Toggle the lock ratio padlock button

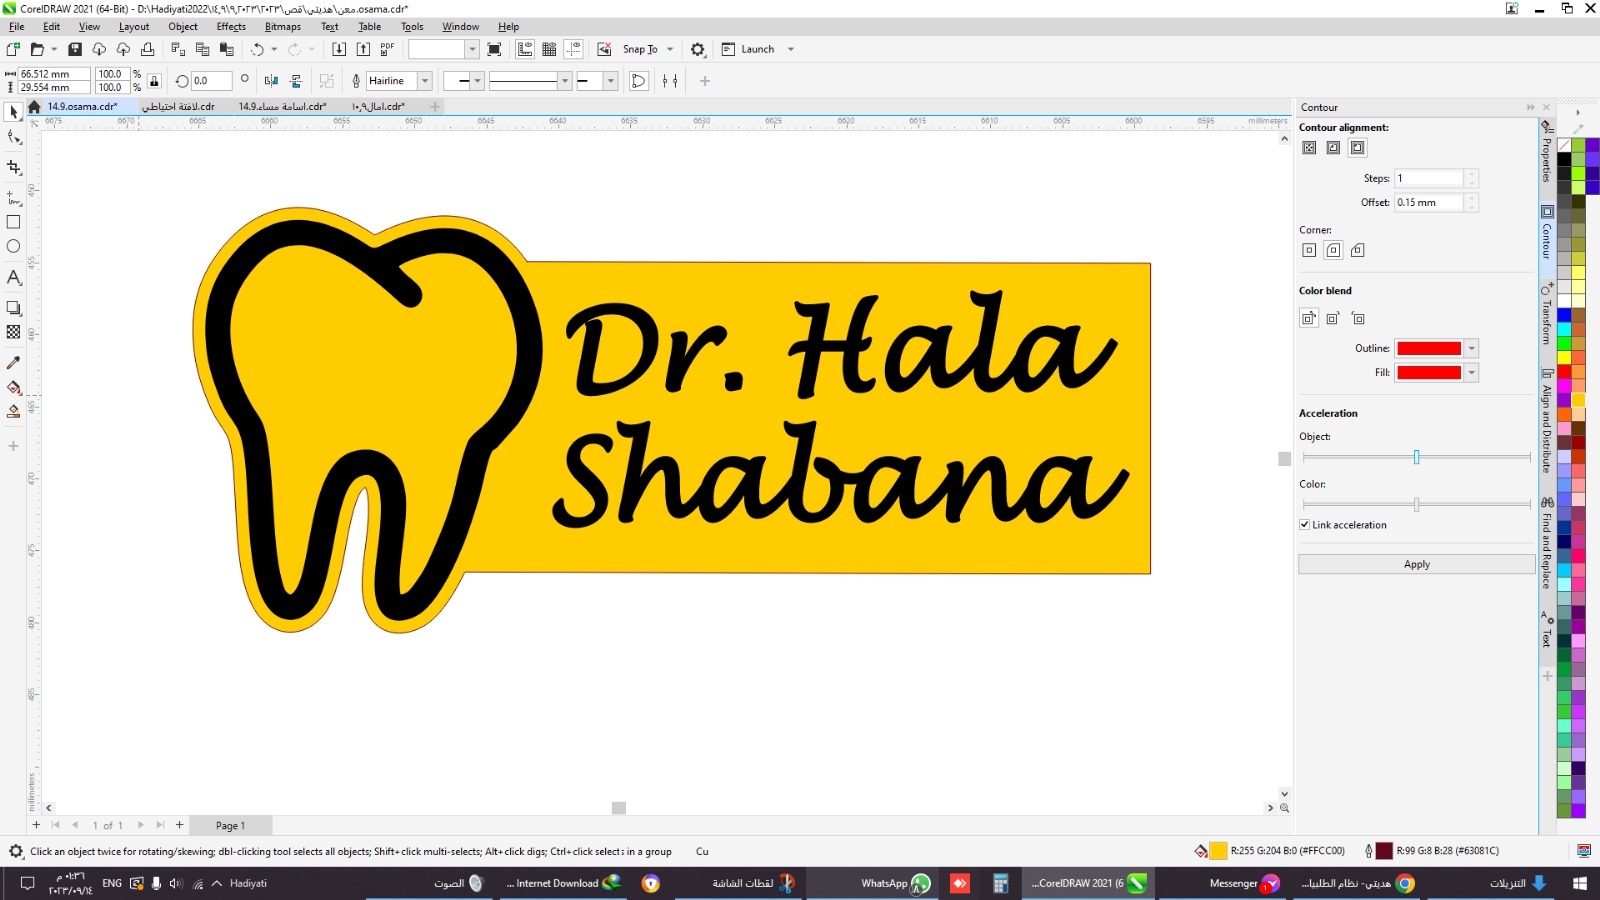pyautogui.click(x=154, y=81)
